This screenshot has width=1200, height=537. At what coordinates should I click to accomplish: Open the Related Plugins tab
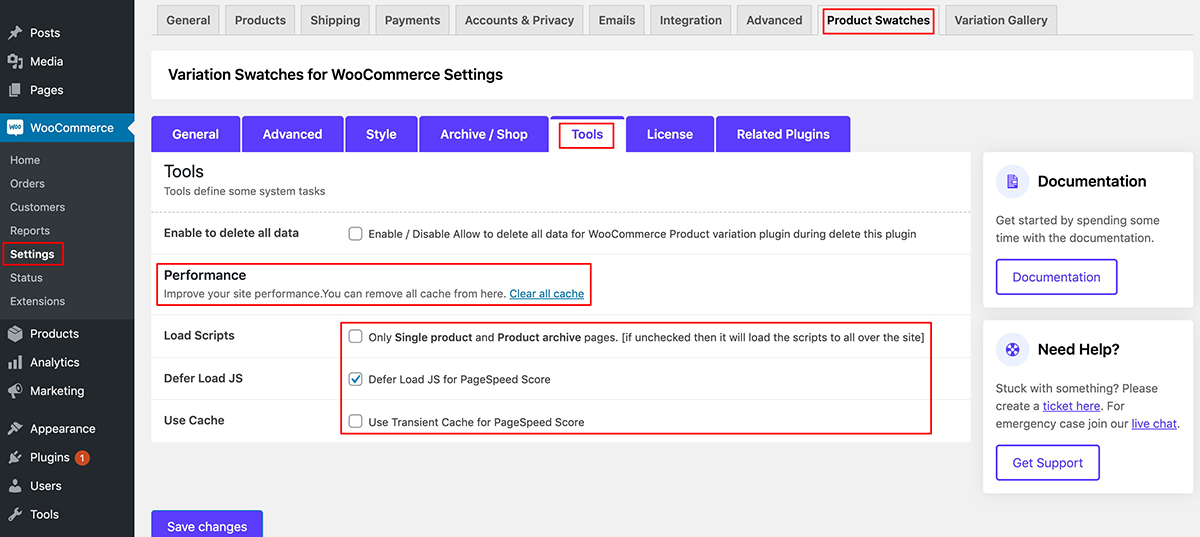pos(783,134)
